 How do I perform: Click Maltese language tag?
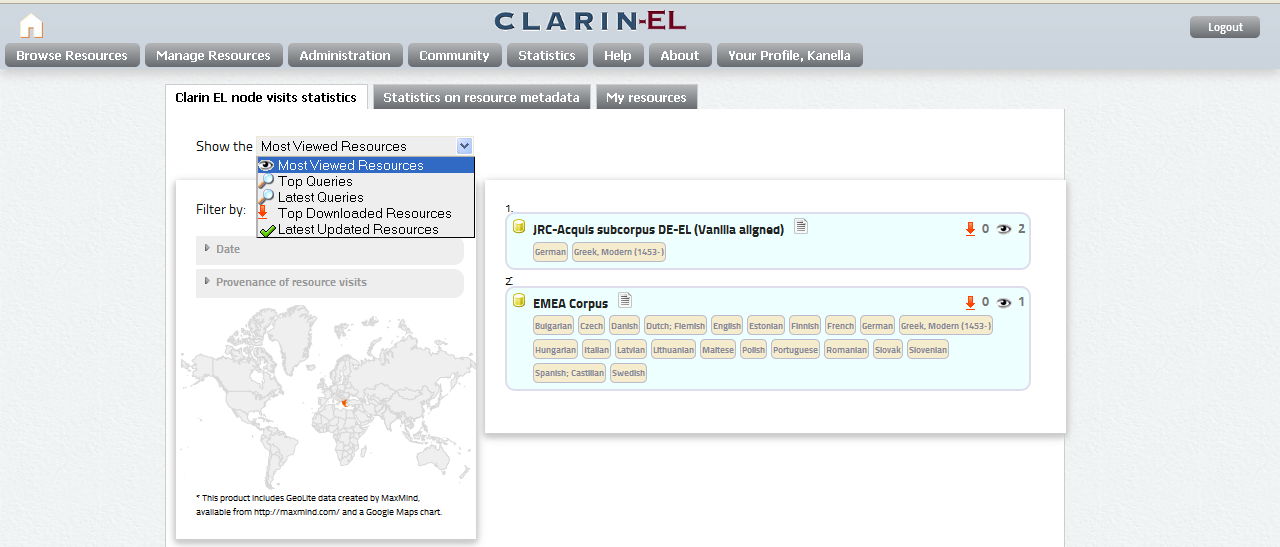[718, 350]
